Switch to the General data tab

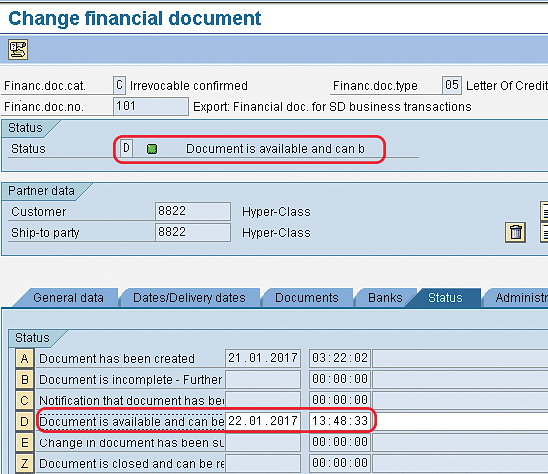click(x=68, y=298)
